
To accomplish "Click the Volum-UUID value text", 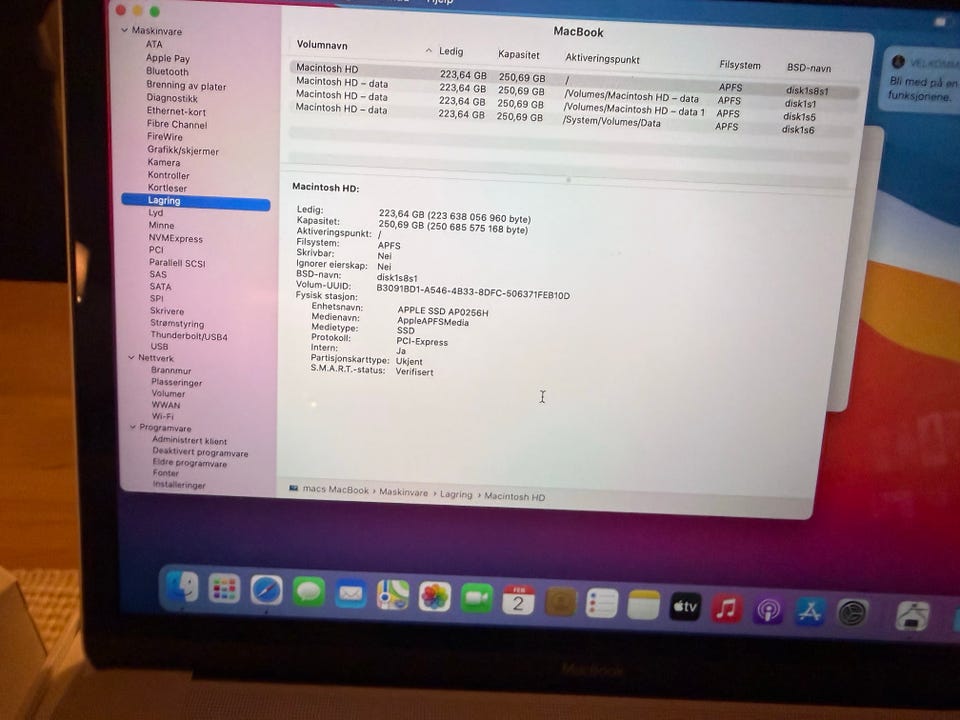I will pos(473,291).
